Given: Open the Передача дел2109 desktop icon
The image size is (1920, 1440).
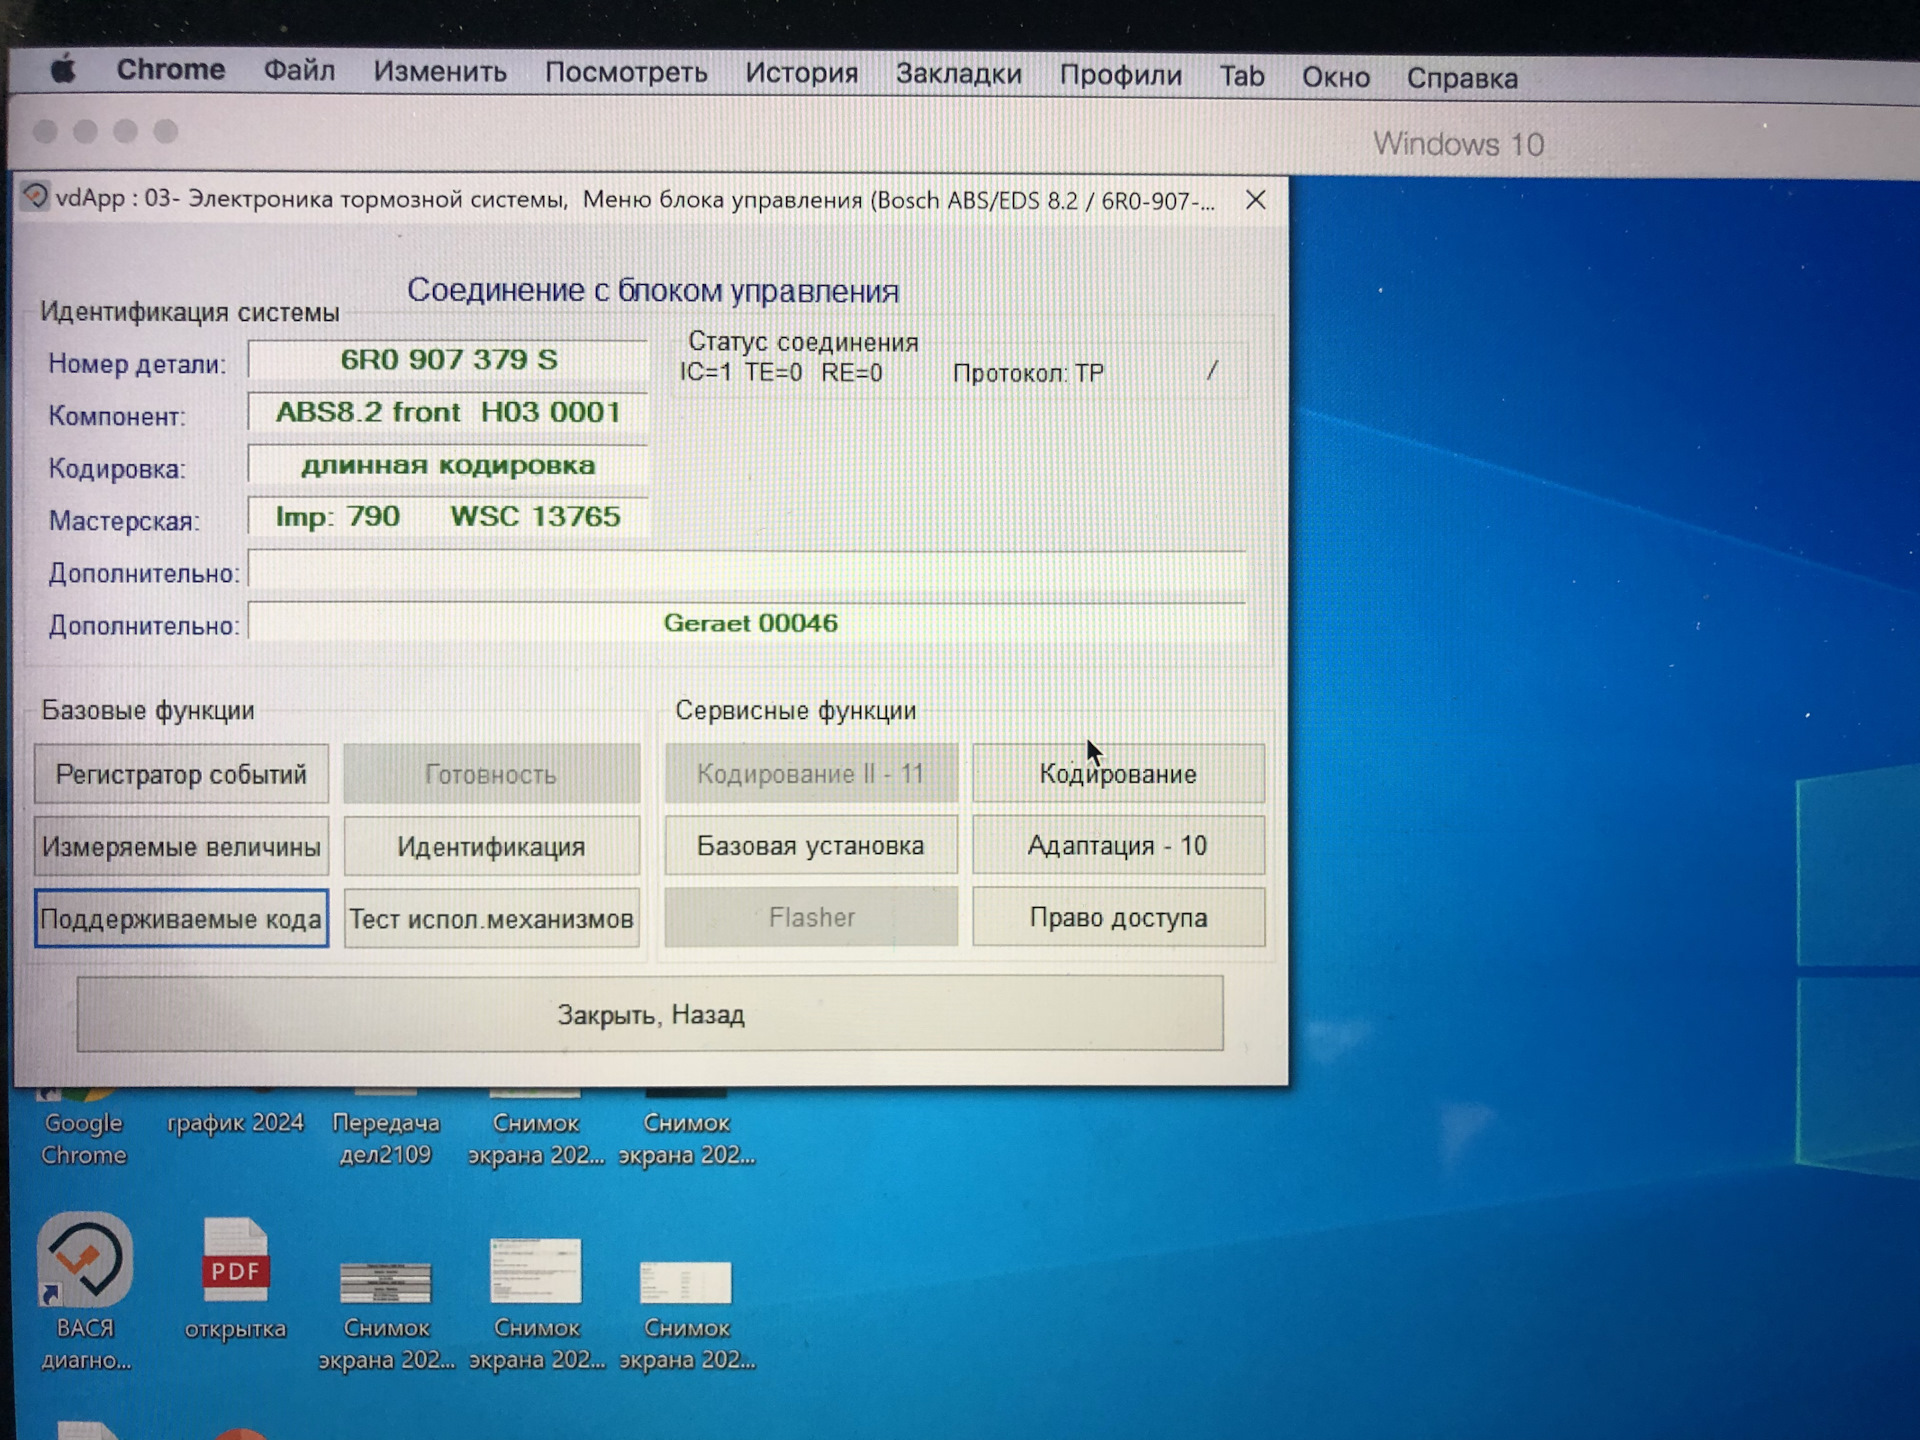Looking at the screenshot, I should (x=386, y=1137).
